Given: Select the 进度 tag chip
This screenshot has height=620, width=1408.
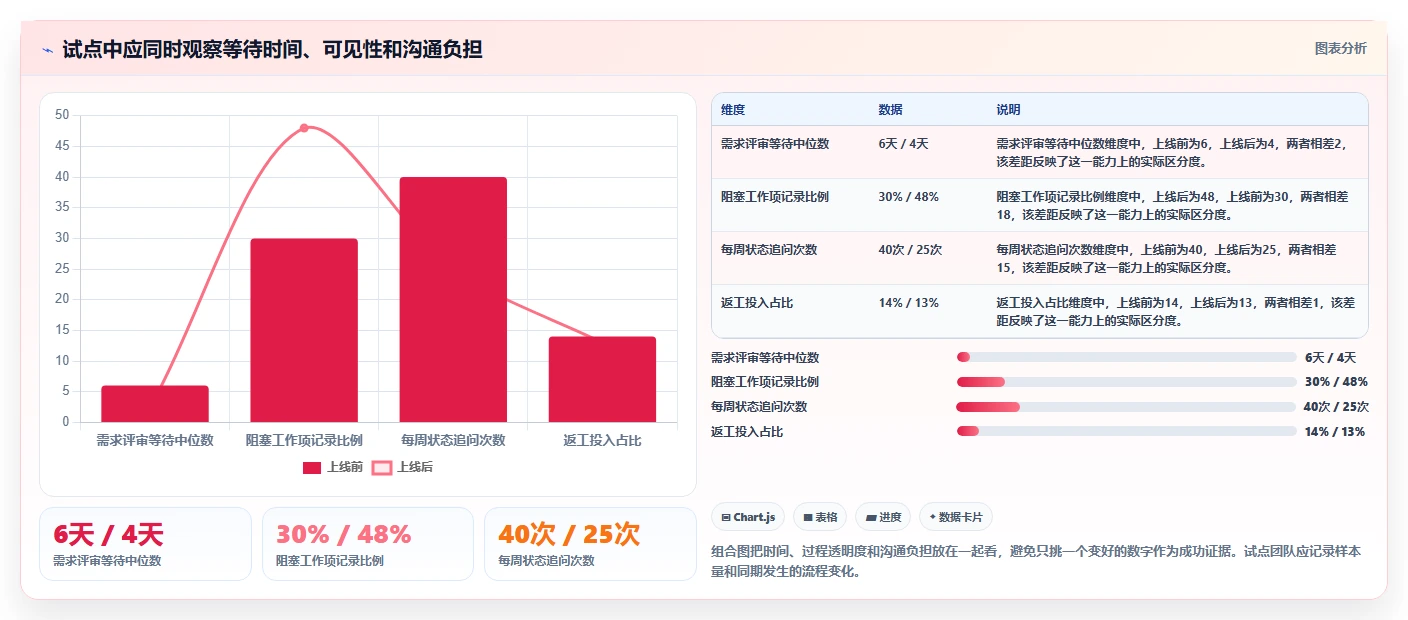Looking at the screenshot, I should click(x=883, y=517).
